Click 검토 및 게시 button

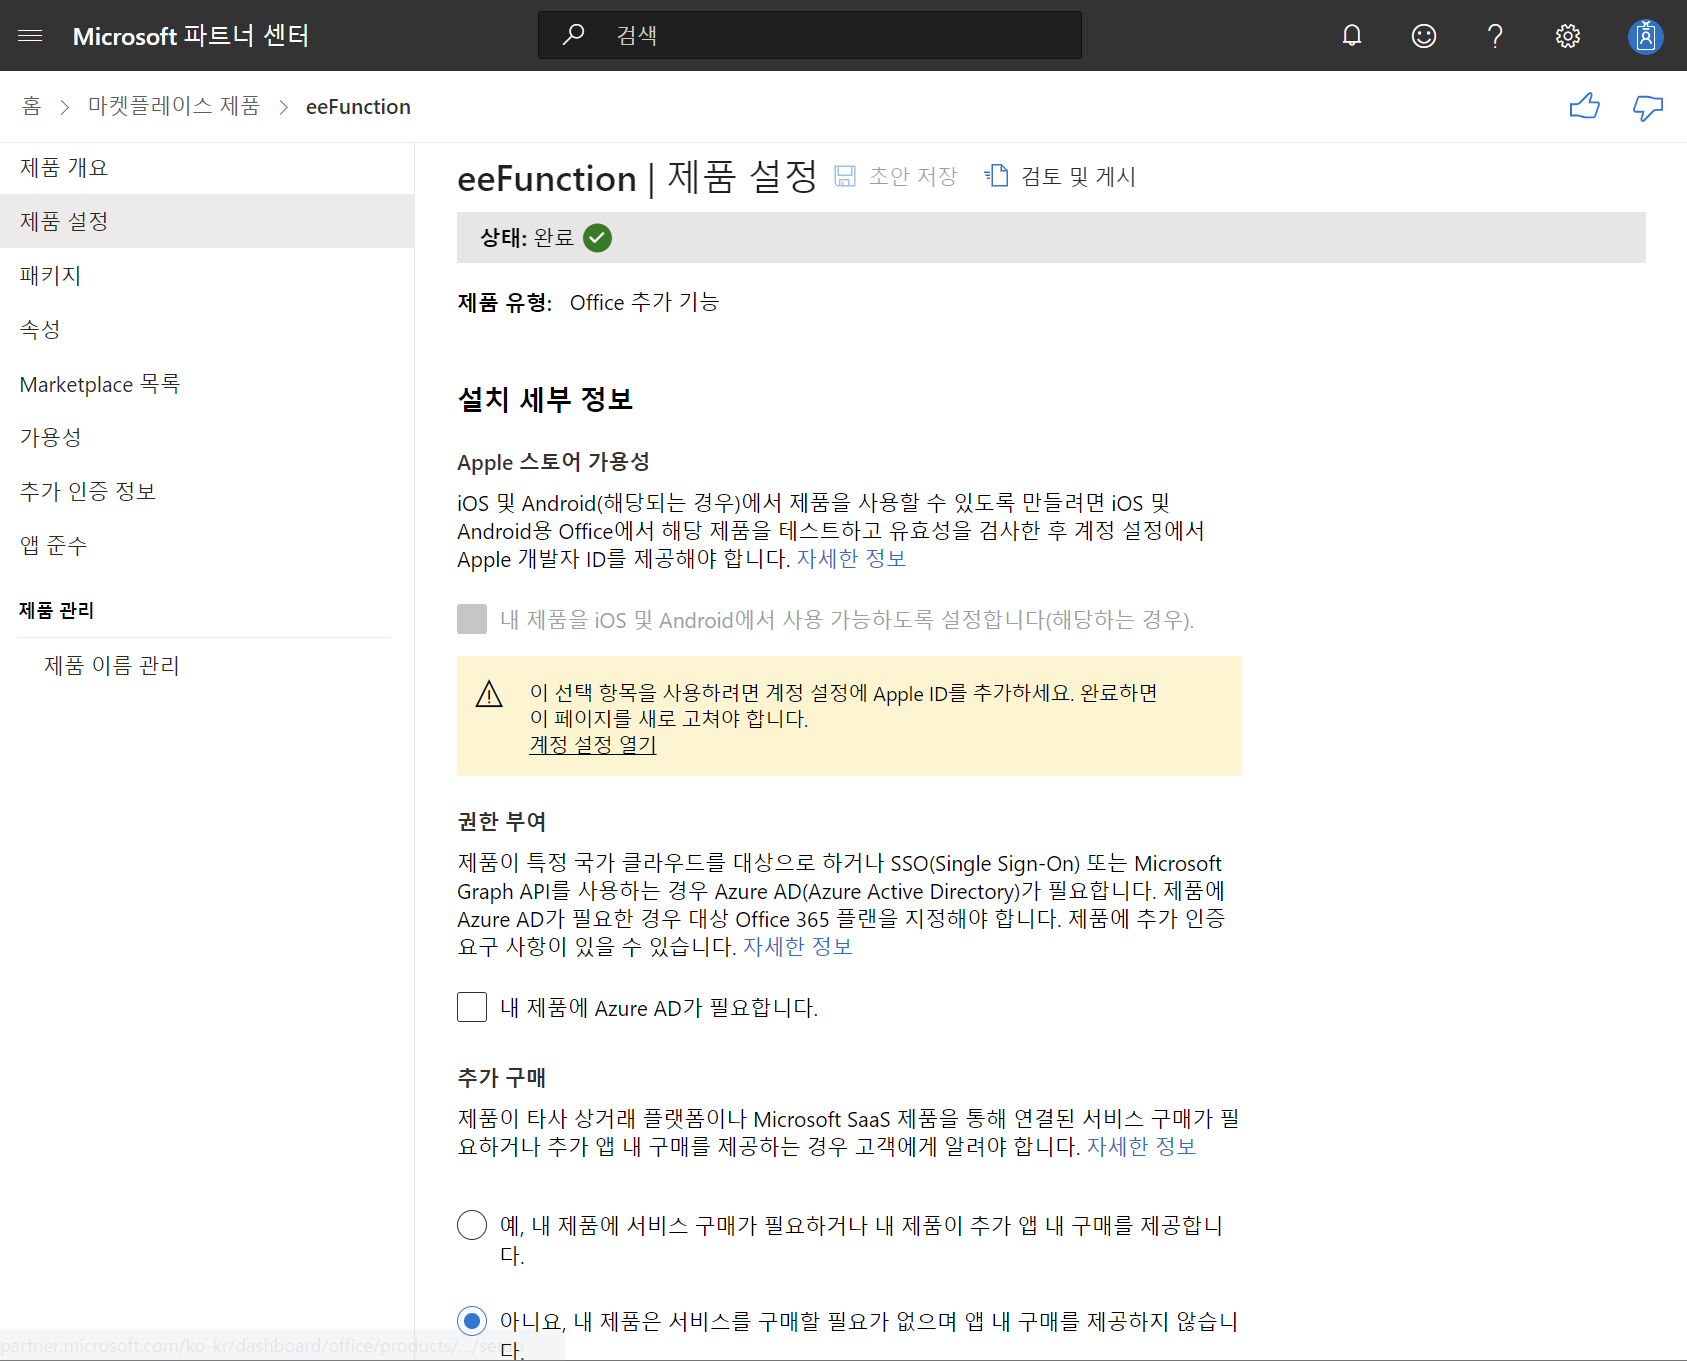coord(1060,176)
